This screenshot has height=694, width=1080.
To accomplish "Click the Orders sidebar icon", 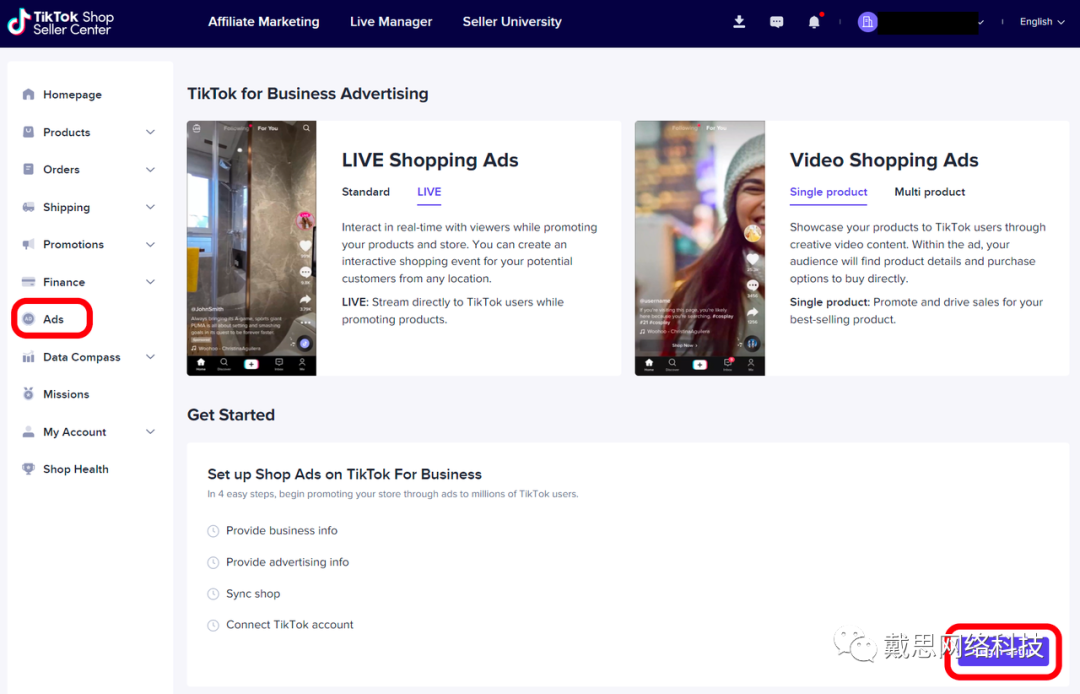I will (28, 169).
